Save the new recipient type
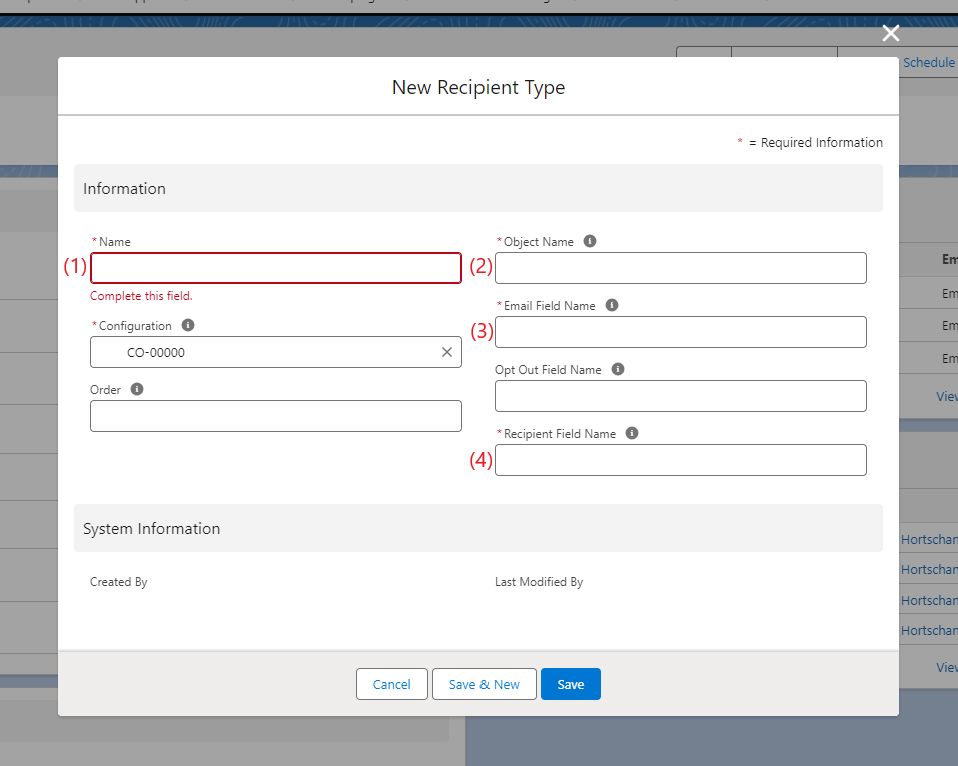Image resolution: width=958 pixels, height=766 pixels. 570,684
